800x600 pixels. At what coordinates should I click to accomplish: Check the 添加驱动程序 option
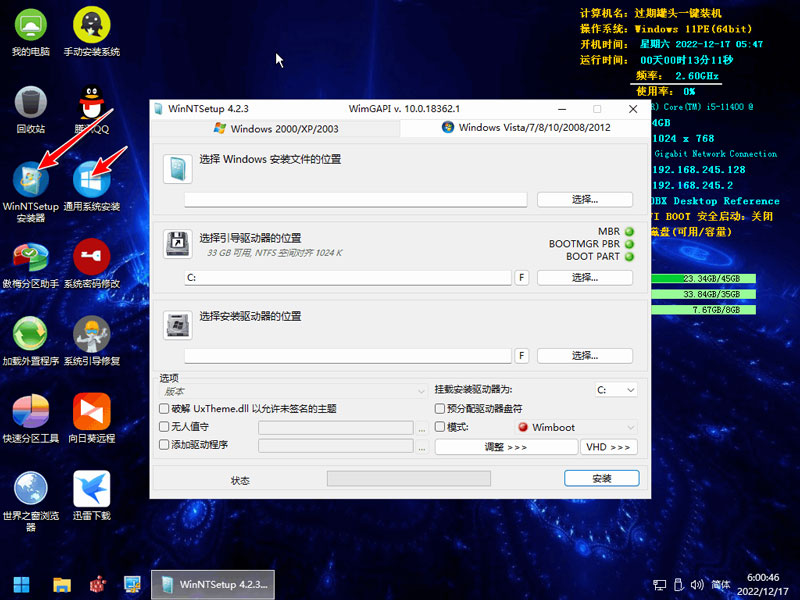(164, 445)
